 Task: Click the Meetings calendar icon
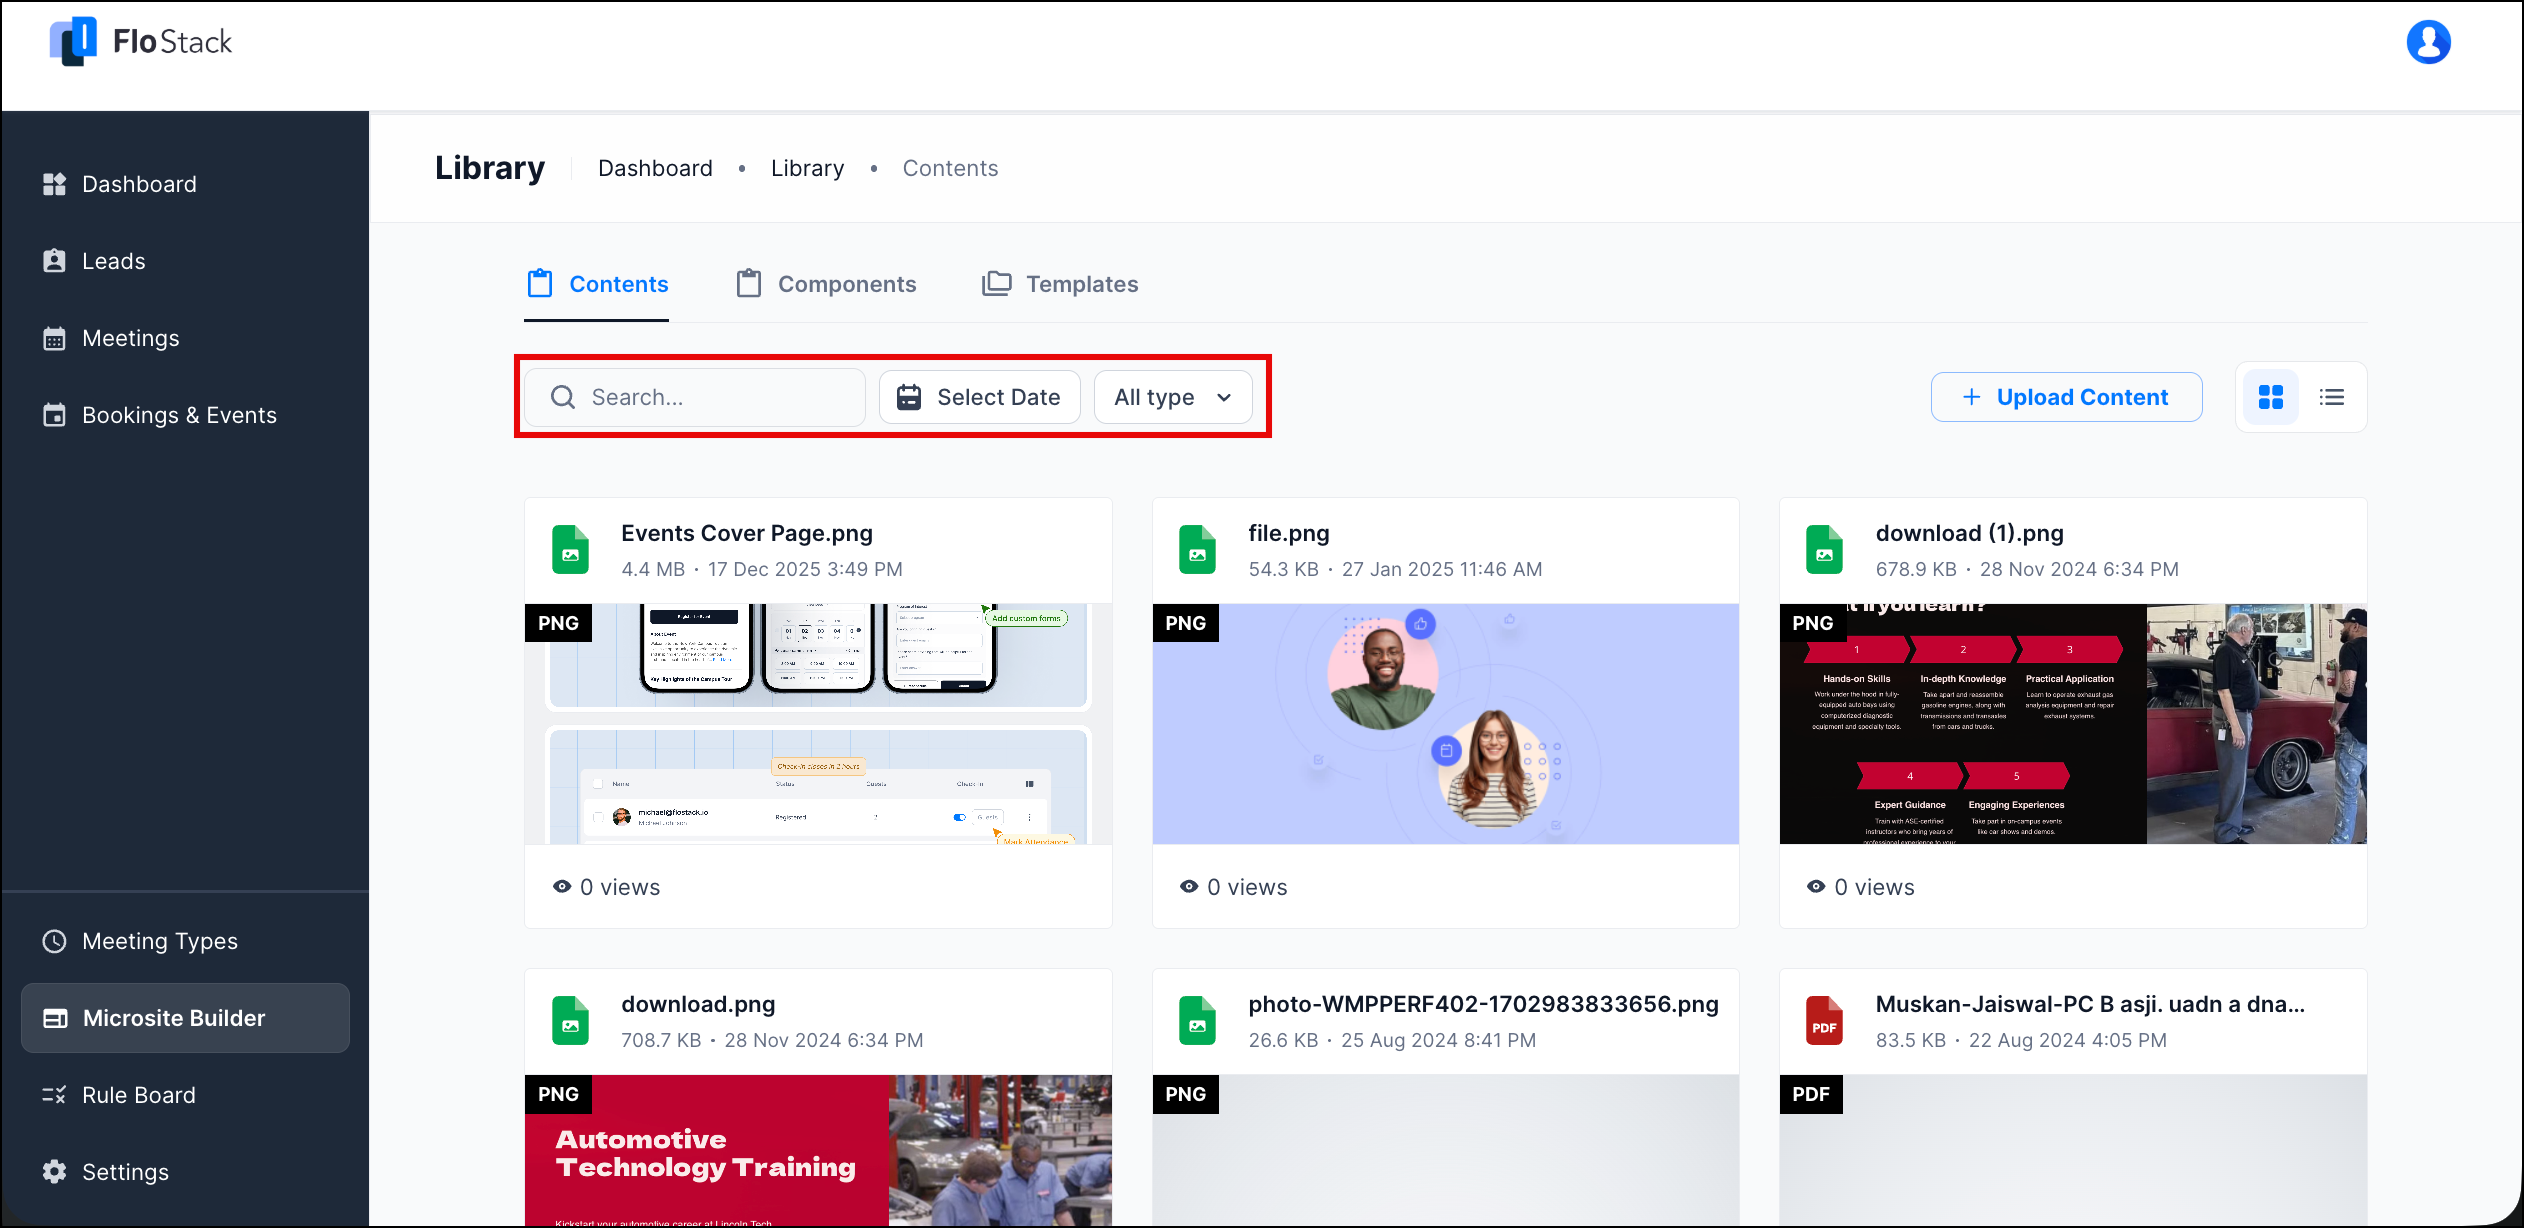[x=54, y=338]
